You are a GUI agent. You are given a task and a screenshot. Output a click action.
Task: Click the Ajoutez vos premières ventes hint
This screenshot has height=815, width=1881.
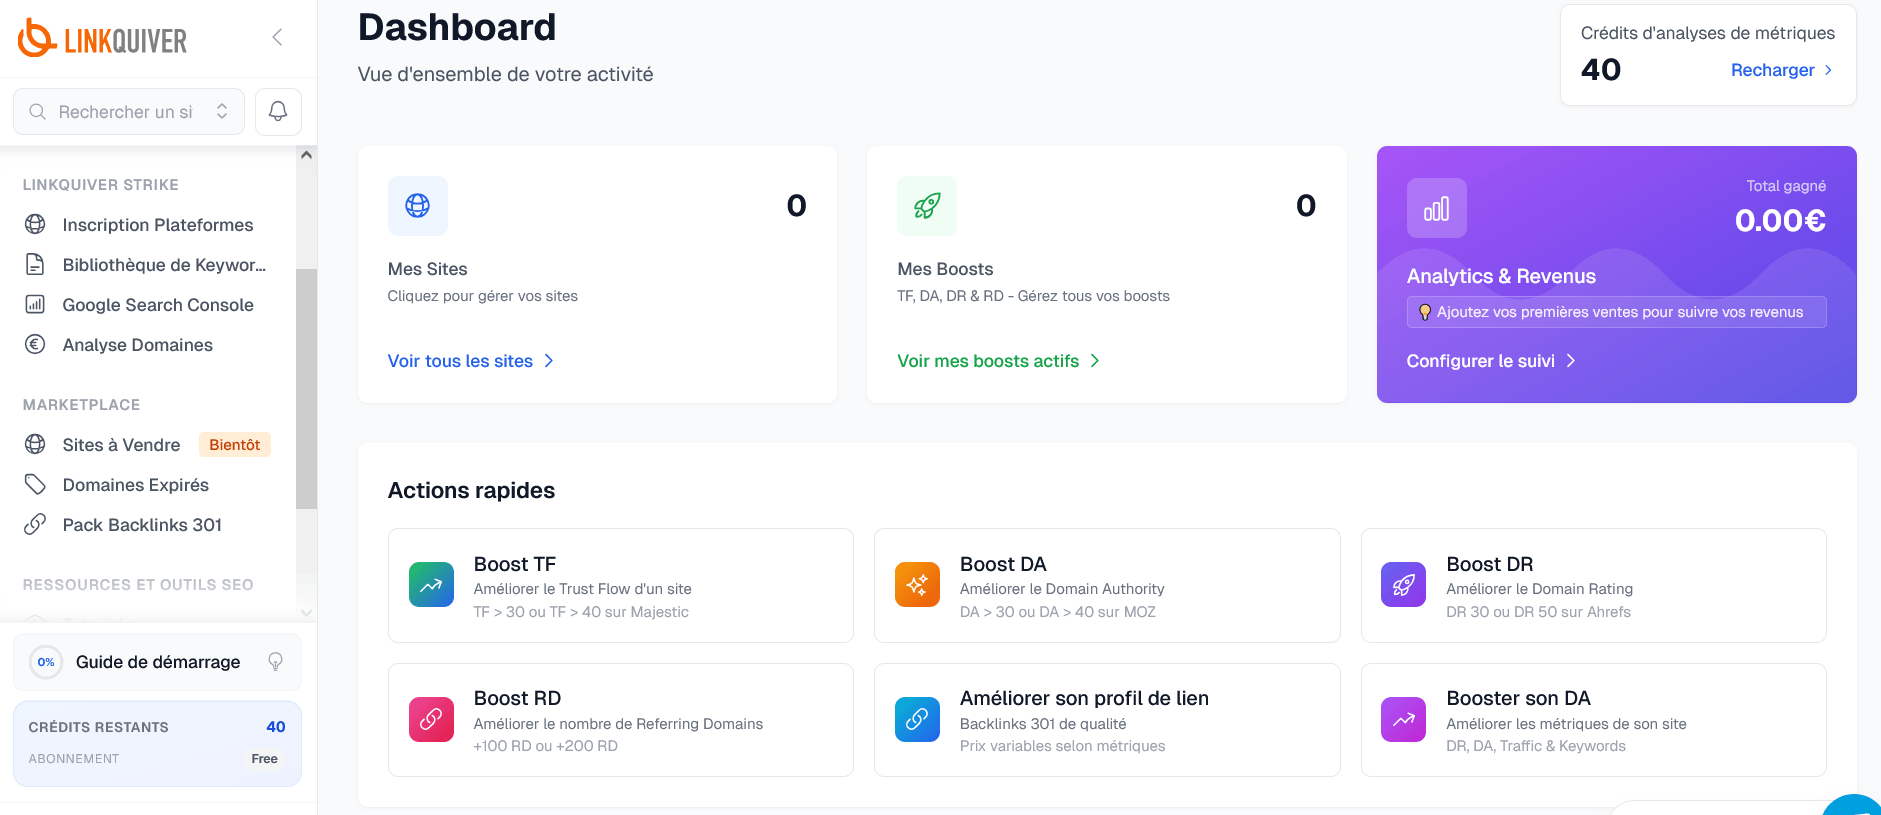point(1617,312)
